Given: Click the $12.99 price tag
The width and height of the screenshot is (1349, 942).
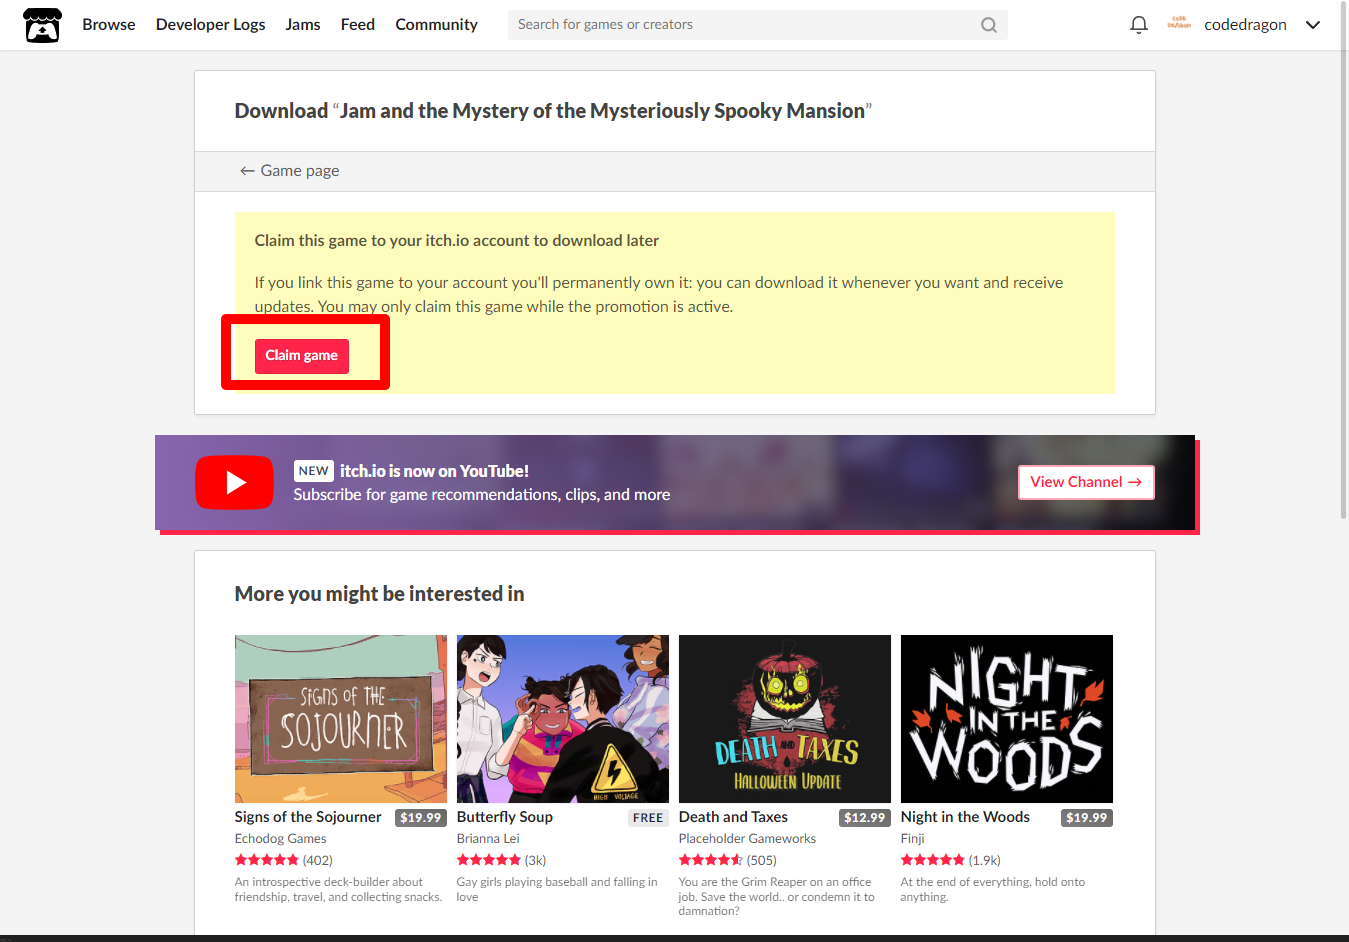Looking at the screenshot, I should point(865,818).
